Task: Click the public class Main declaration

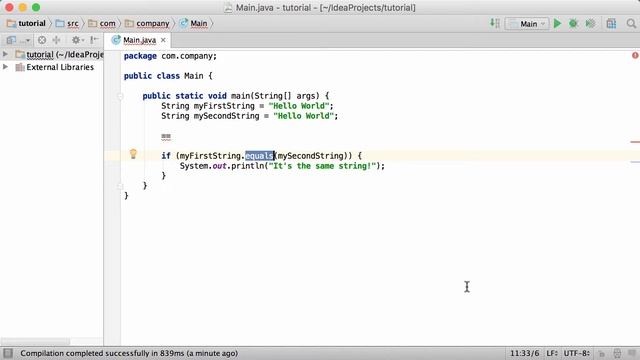Action: click(168, 76)
